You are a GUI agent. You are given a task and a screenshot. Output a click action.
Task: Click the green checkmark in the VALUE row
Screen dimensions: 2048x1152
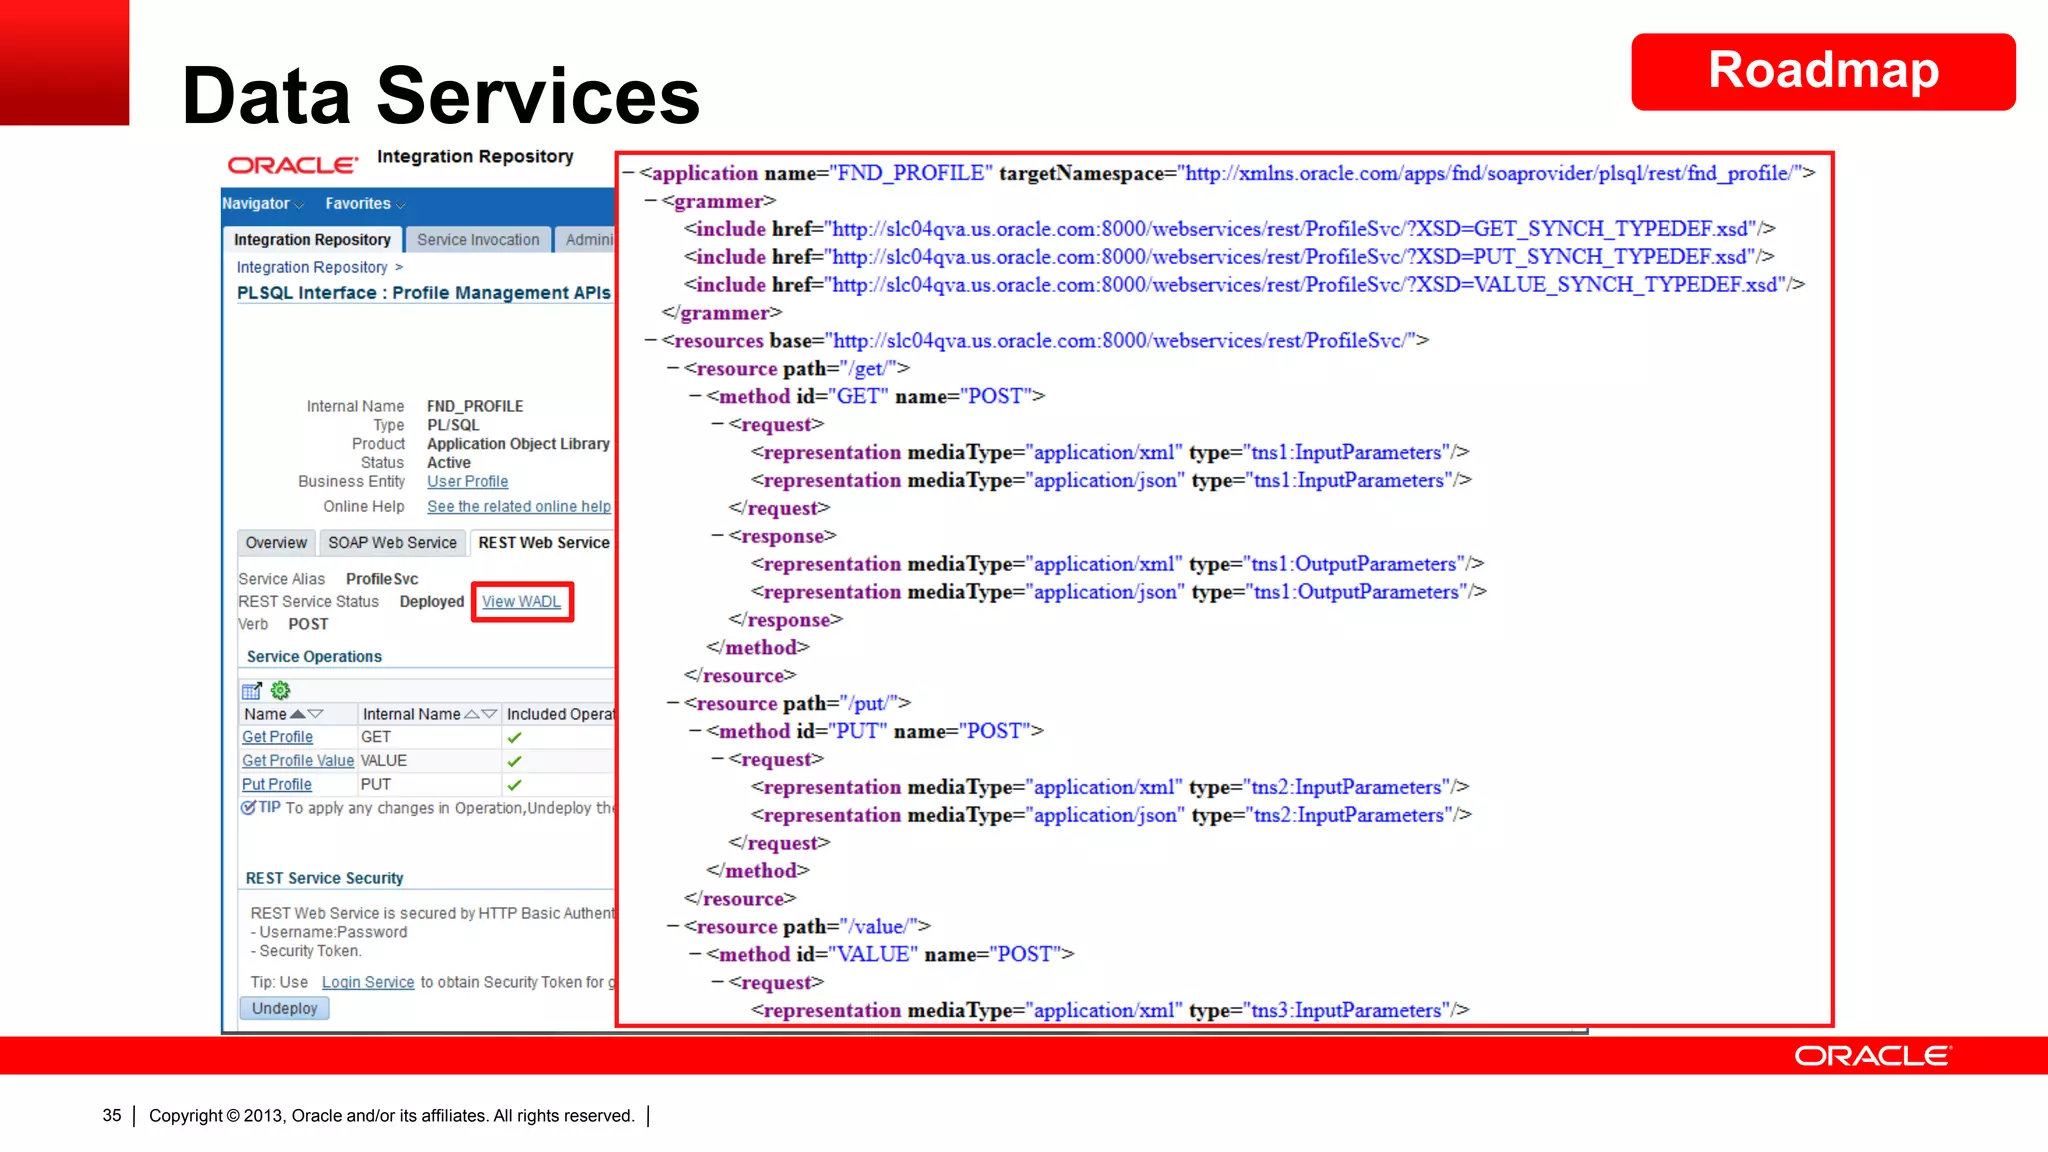(x=514, y=761)
